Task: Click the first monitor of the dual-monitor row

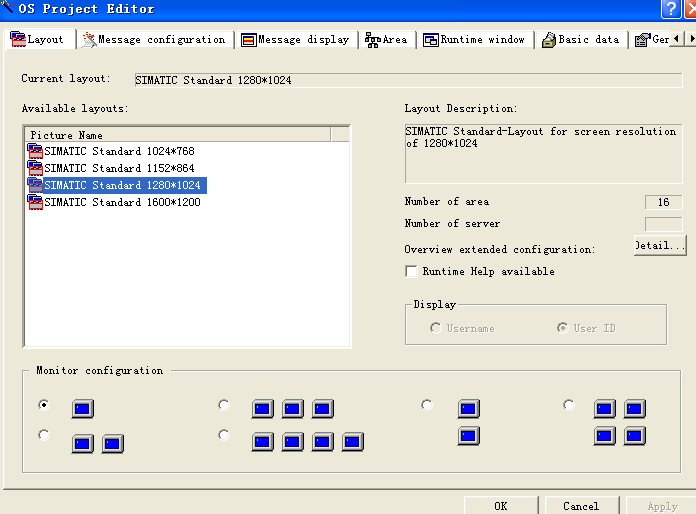Action: [x=83, y=443]
